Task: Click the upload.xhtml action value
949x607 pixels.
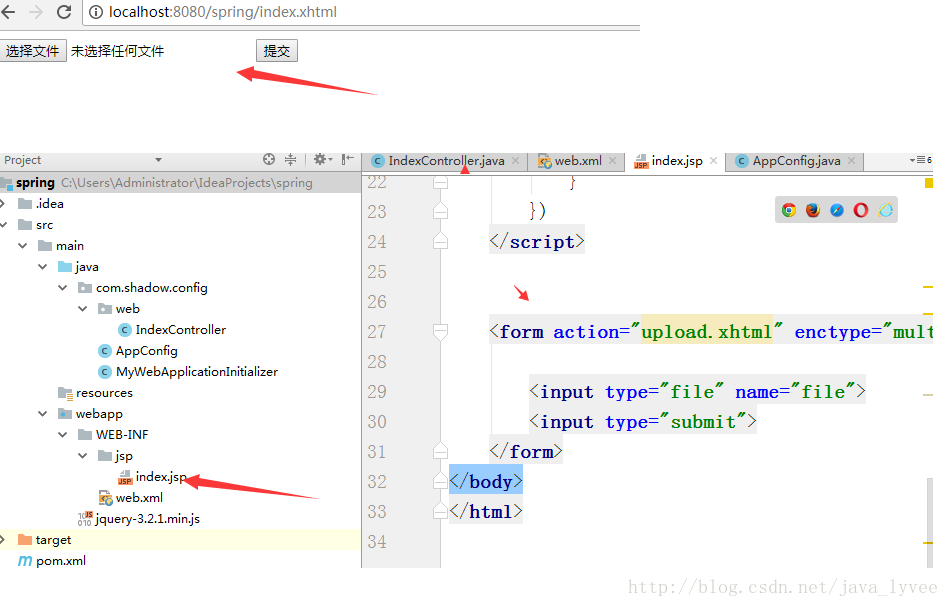Action: coord(706,332)
